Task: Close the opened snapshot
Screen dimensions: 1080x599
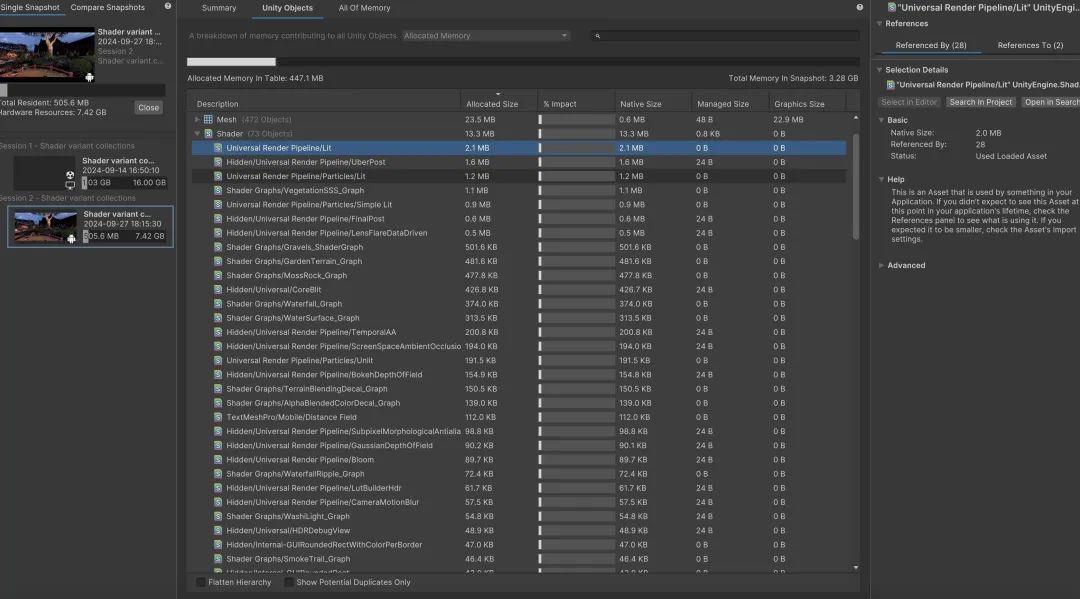Action: click(x=148, y=108)
